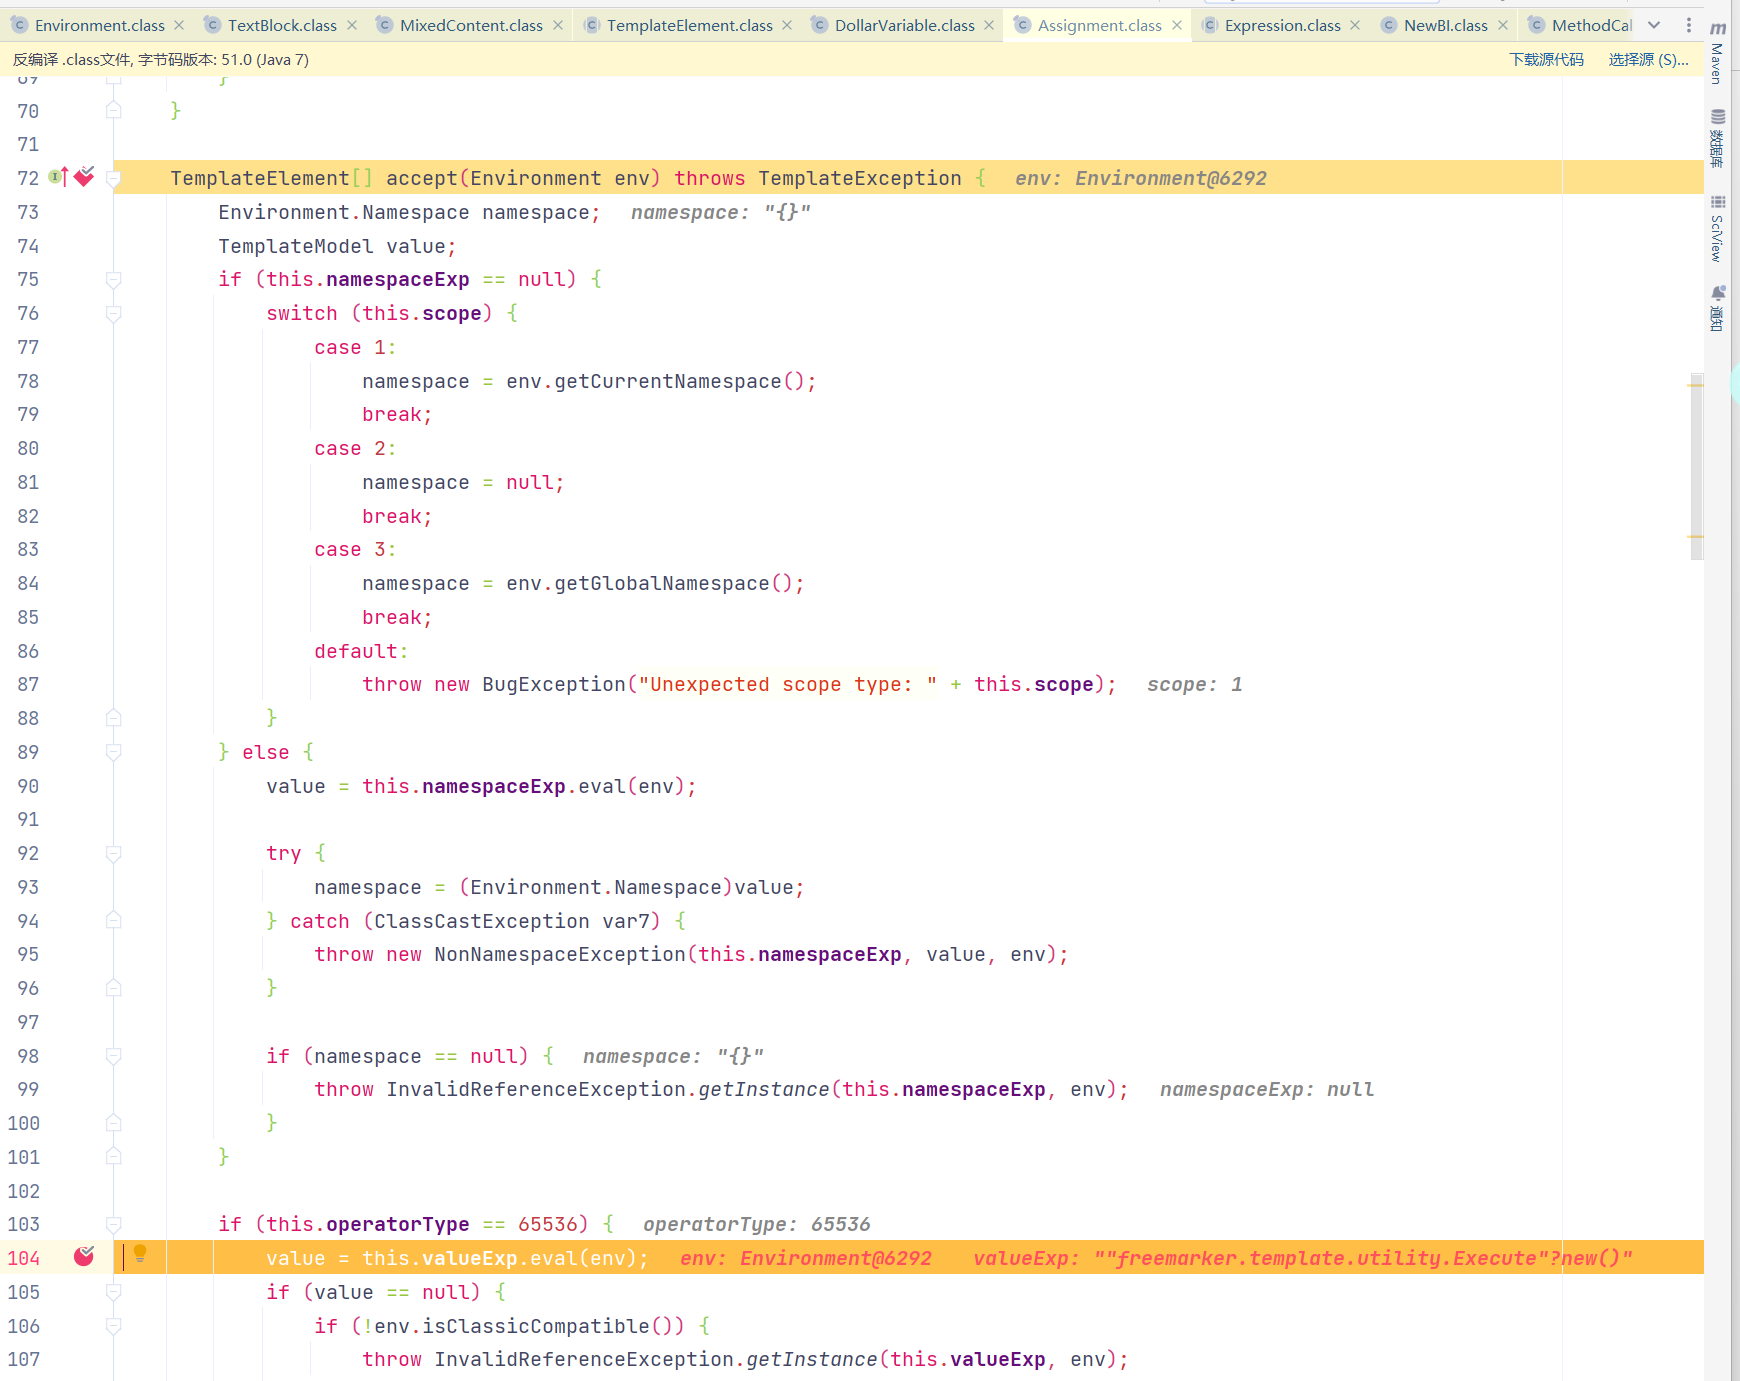Toggle the method breakpoint on line 72
The image size is (1740, 1381).
(84, 177)
